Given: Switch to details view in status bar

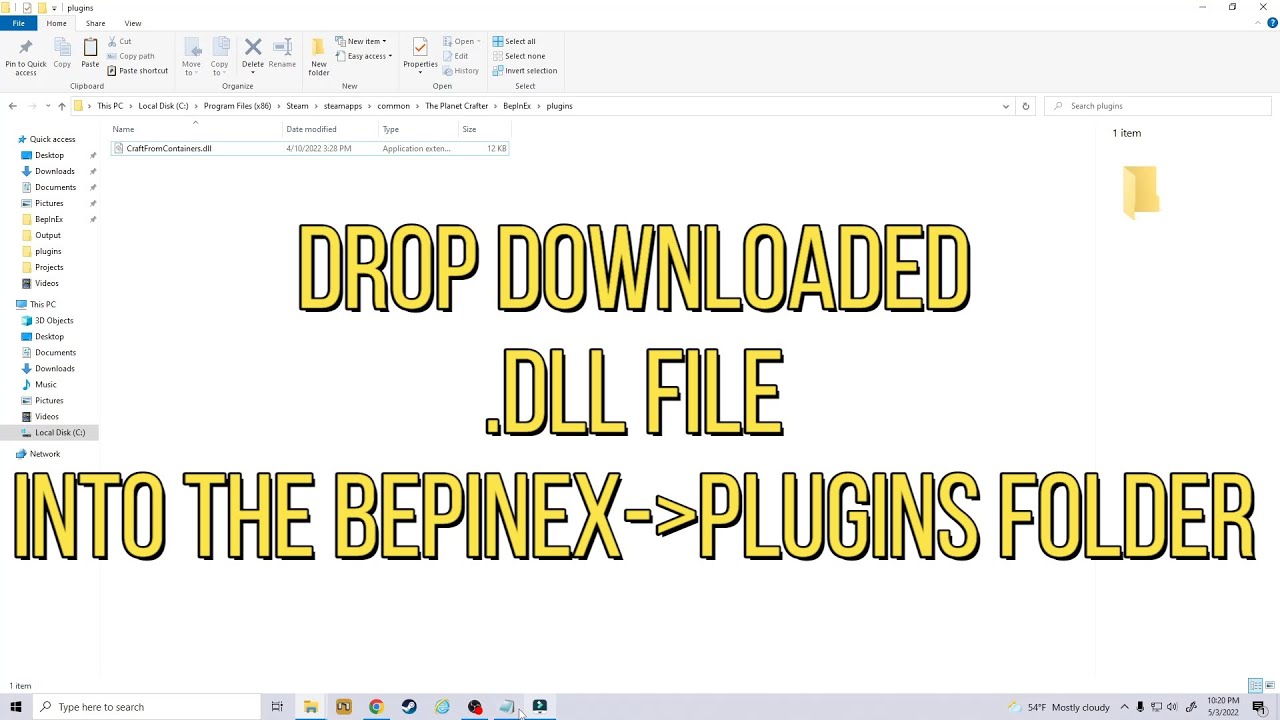Looking at the screenshot, I should (x=1255, y=686).
